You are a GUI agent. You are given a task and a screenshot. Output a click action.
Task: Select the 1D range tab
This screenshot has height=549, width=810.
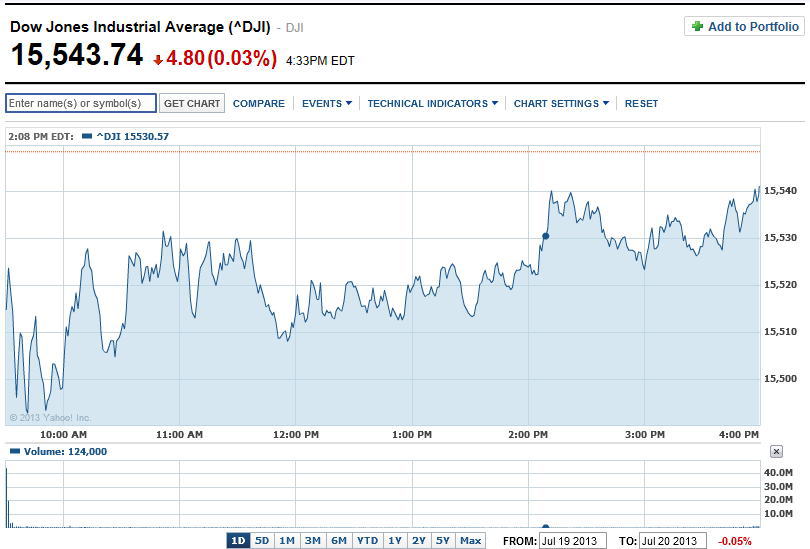238,541
